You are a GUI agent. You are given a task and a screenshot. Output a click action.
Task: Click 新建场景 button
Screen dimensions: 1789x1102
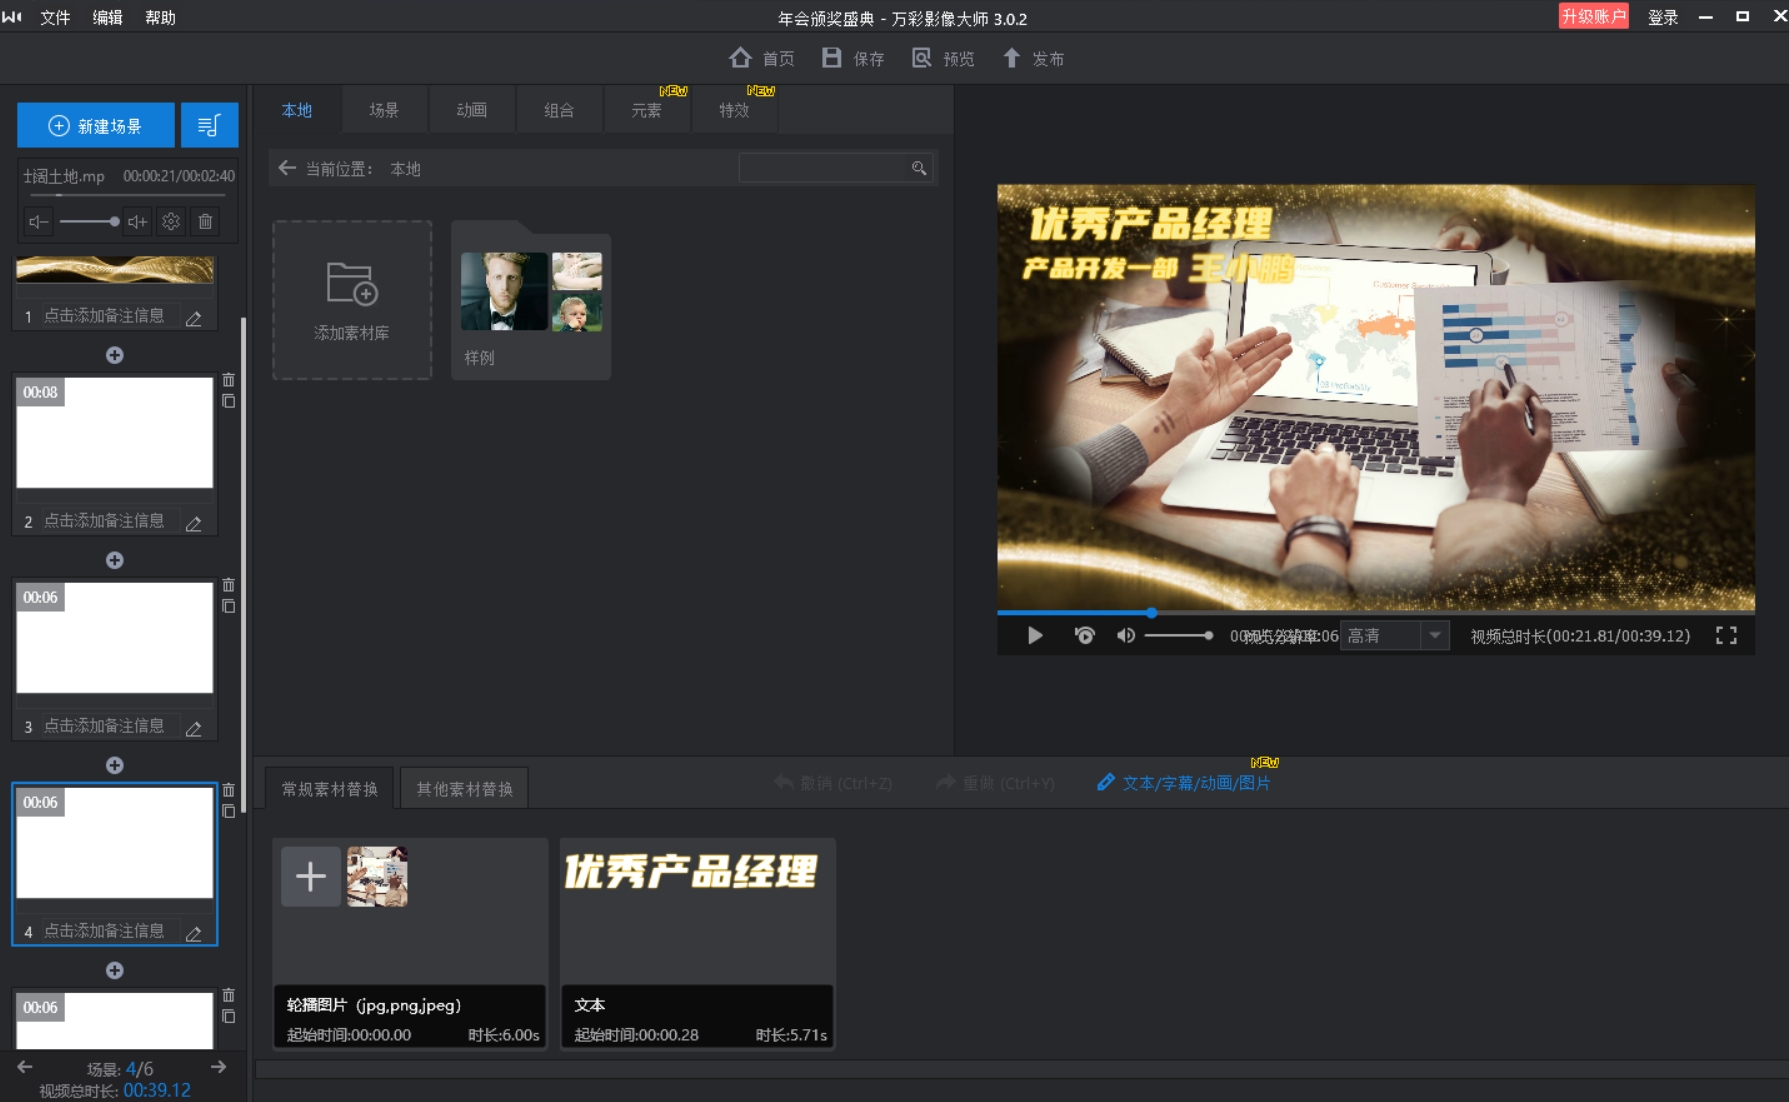point(96,125)
